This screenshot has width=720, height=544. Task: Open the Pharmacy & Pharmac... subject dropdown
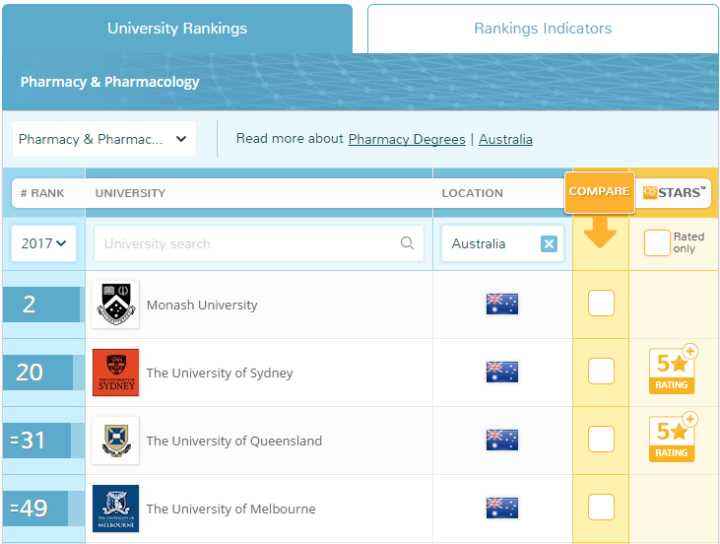point(104,139)
